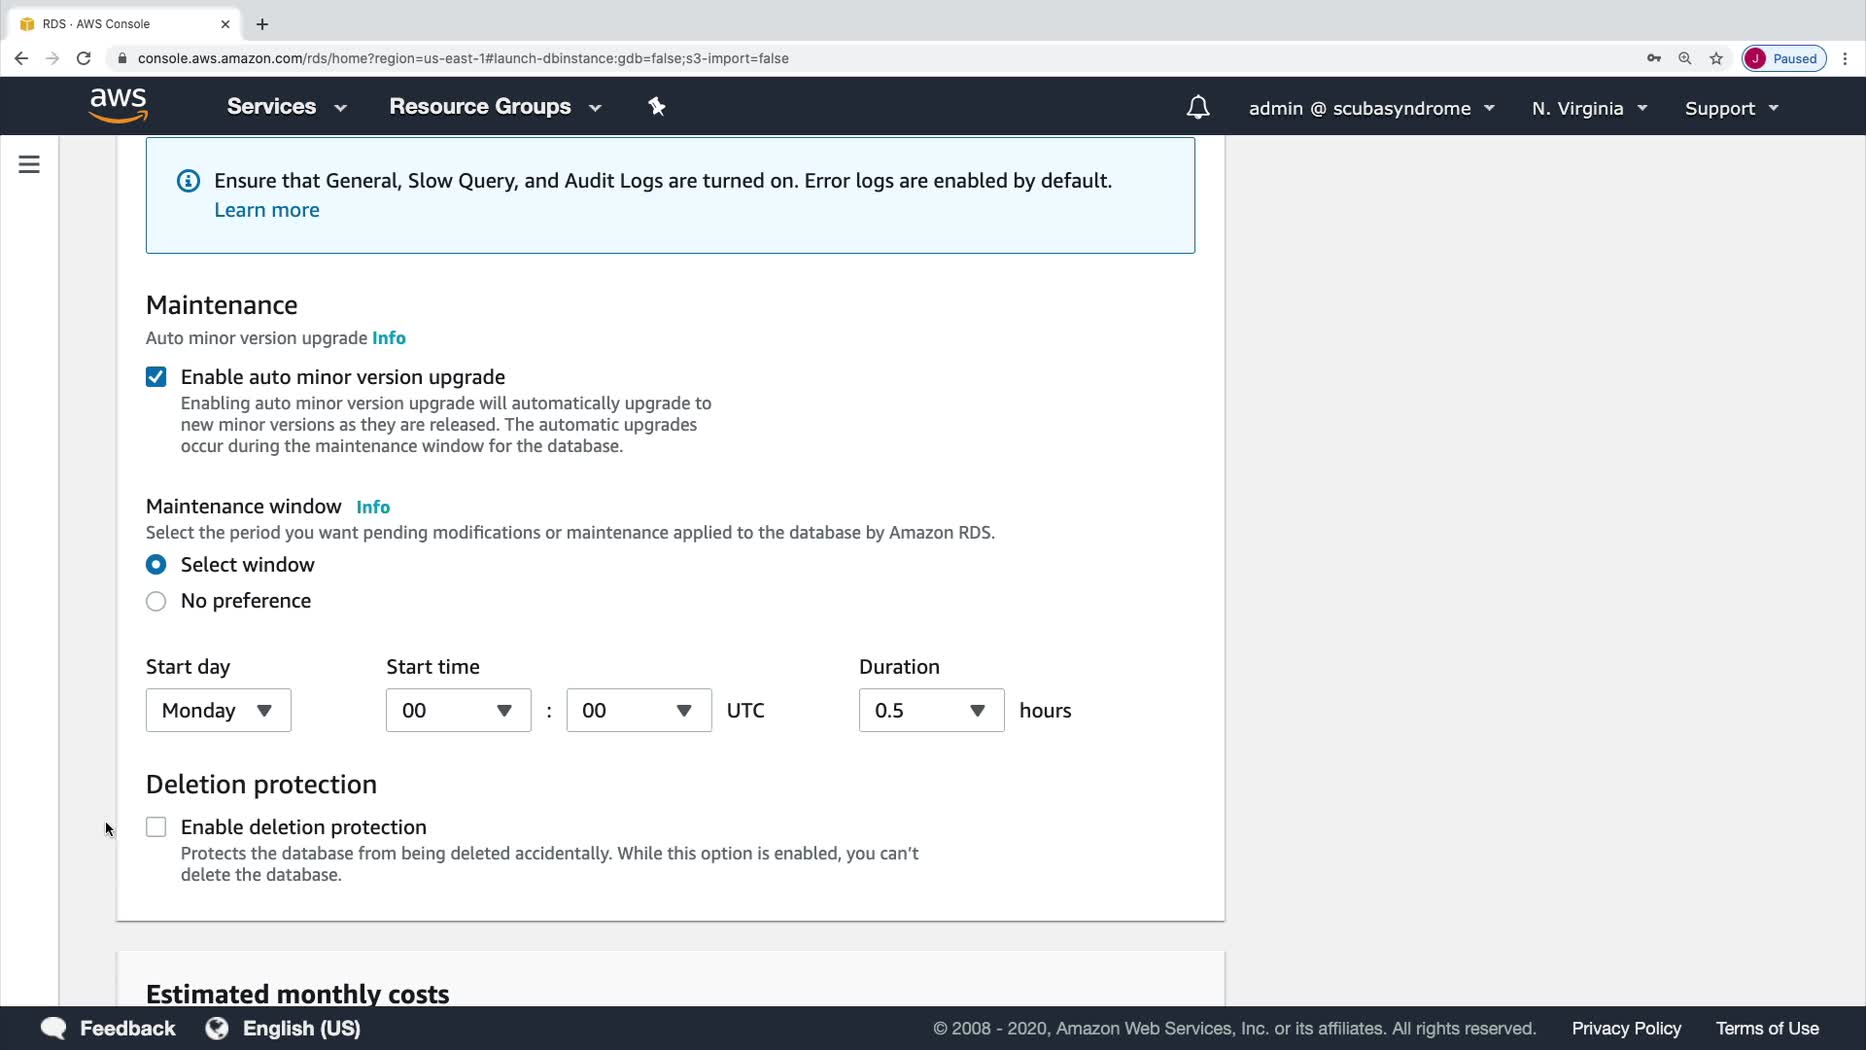Click the Maintenance window Info link

[373, 507]
